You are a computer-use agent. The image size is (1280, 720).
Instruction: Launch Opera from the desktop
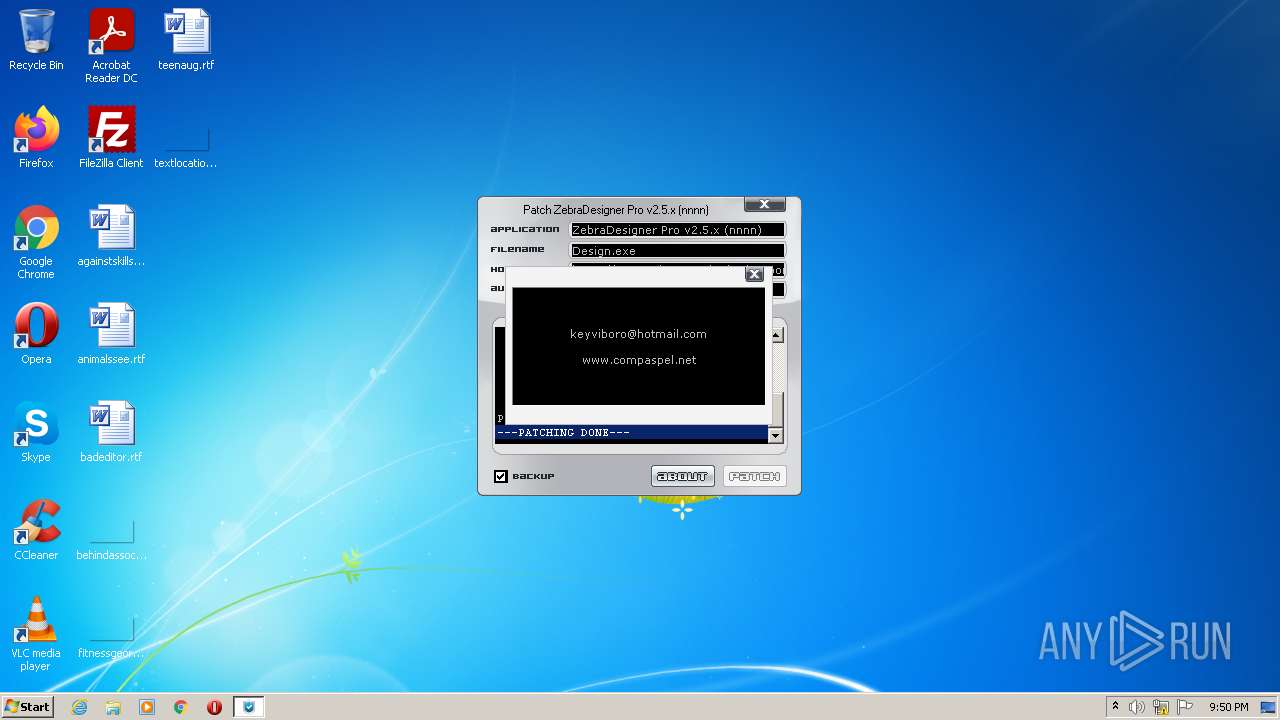click(36, 334)
